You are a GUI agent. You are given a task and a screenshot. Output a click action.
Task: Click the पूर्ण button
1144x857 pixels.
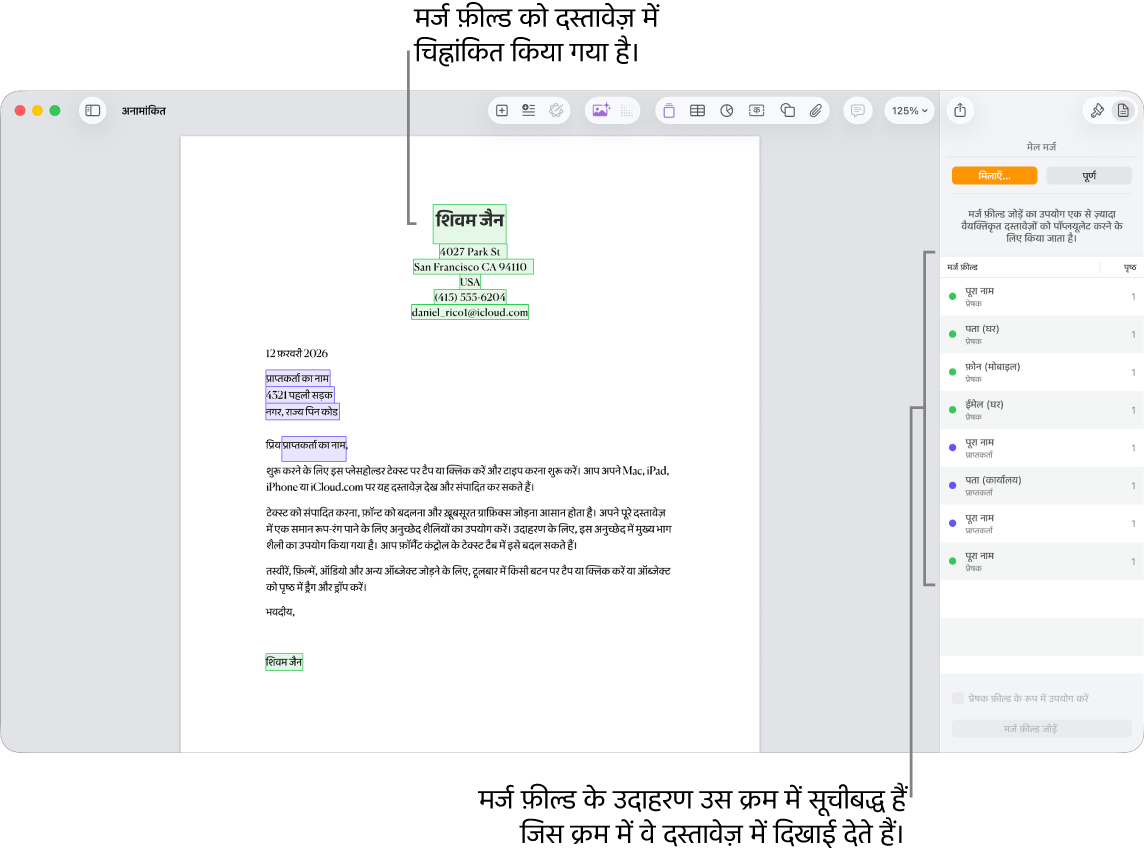click(1089, 176)
